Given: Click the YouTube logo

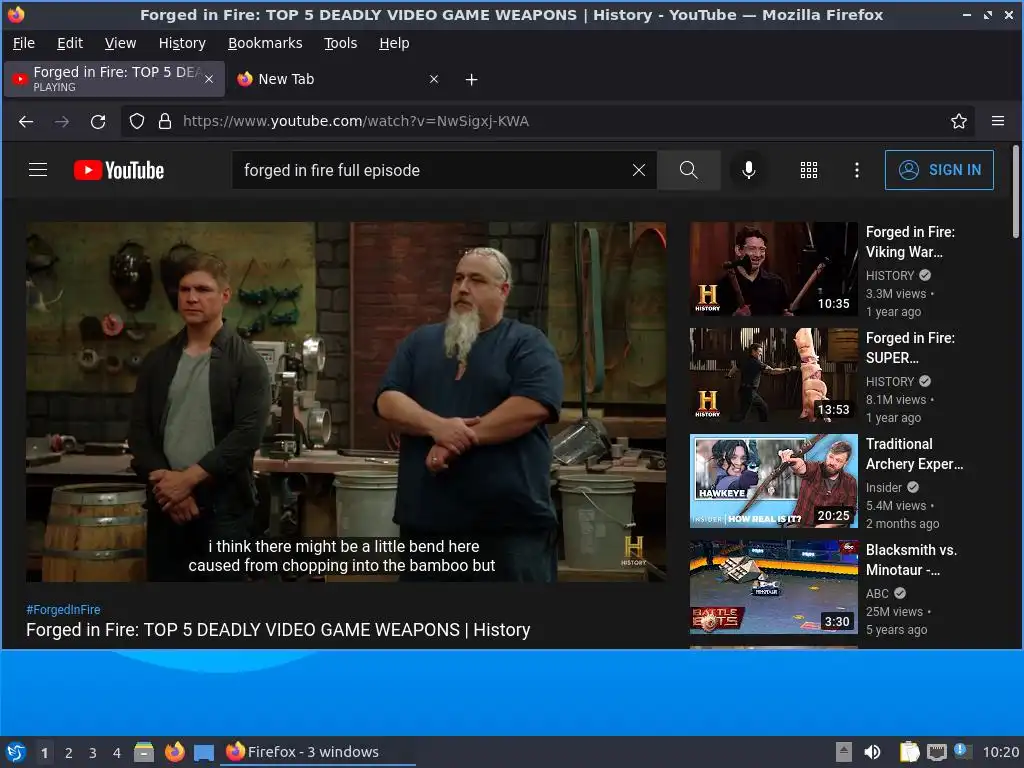Looking at the screenshot, I should [x=119, y=170].
